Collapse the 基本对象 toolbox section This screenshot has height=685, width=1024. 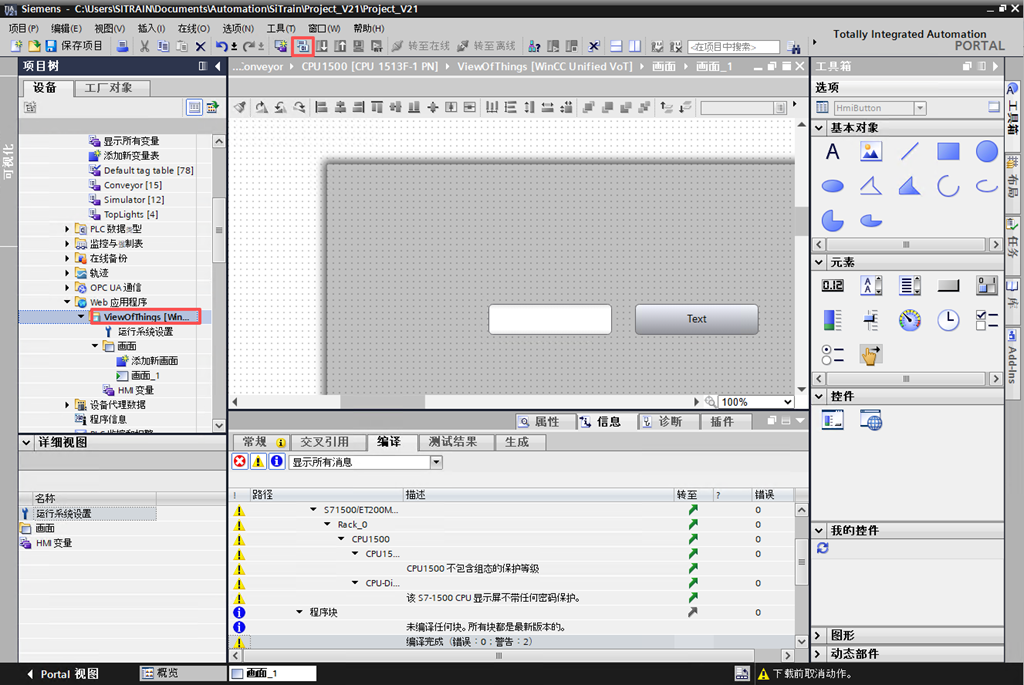(x=820, y=128)
